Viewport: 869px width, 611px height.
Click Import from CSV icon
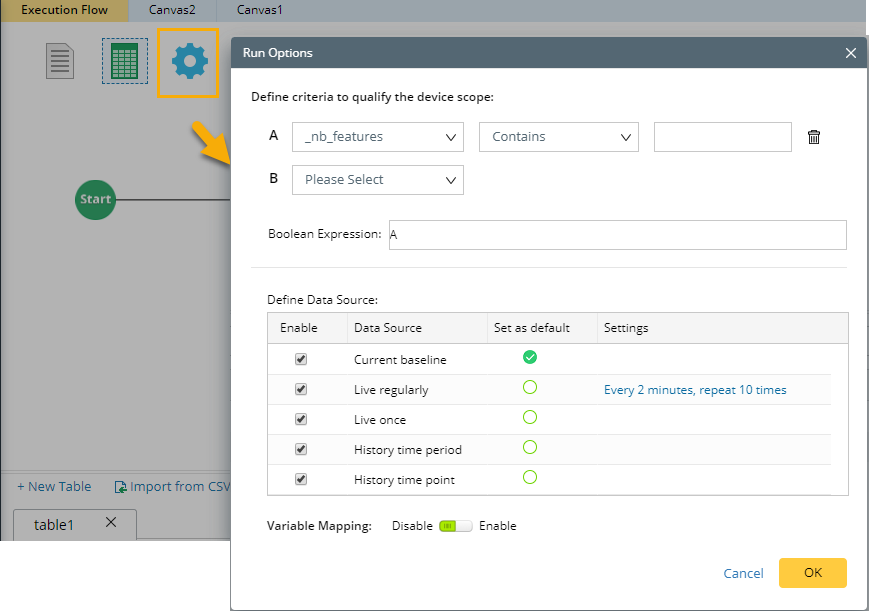[122, 487]
